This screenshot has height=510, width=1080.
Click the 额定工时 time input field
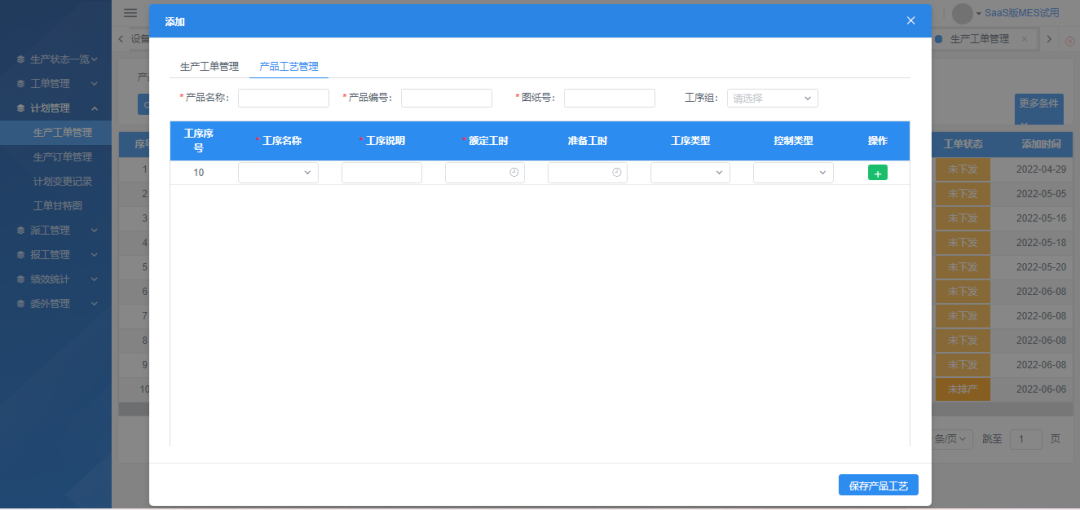(485, 172)
